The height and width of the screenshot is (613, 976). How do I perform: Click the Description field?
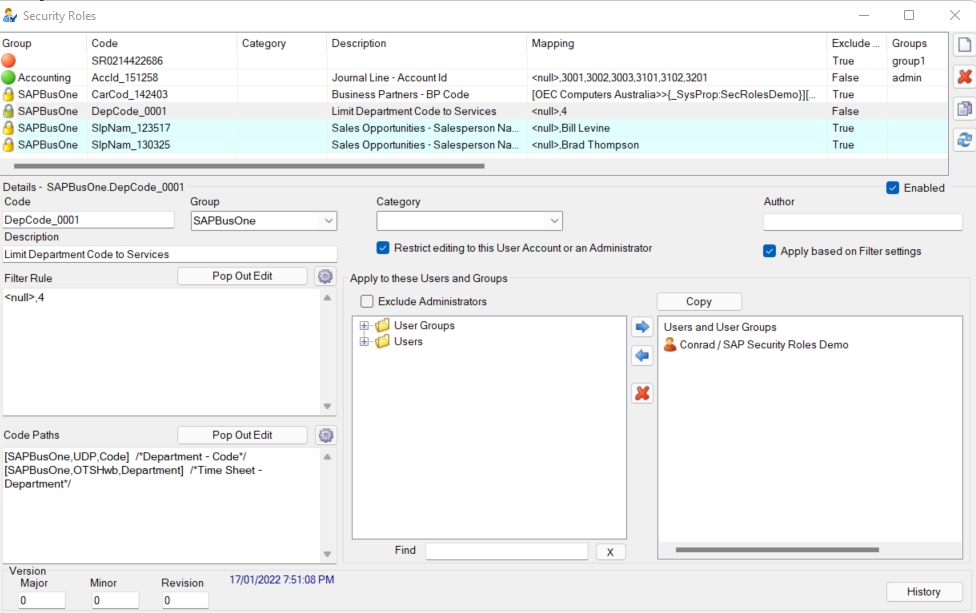(x=169, y=254)
